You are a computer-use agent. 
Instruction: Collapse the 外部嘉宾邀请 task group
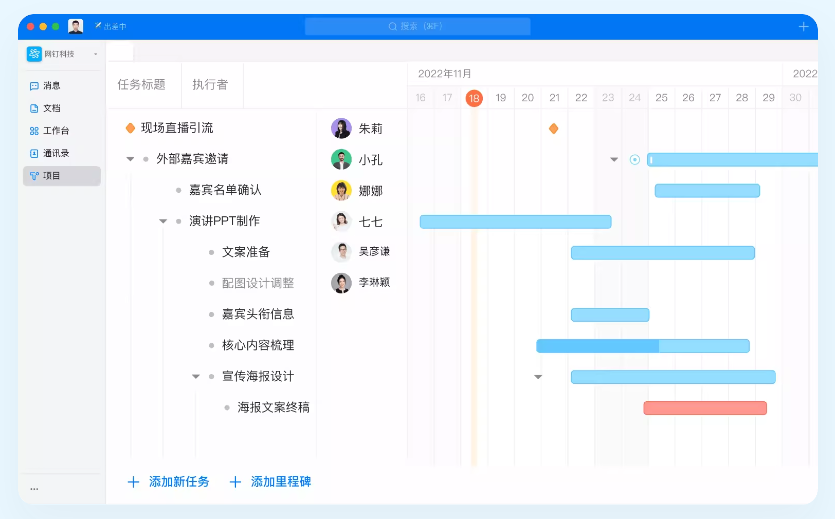click(130, 159)
